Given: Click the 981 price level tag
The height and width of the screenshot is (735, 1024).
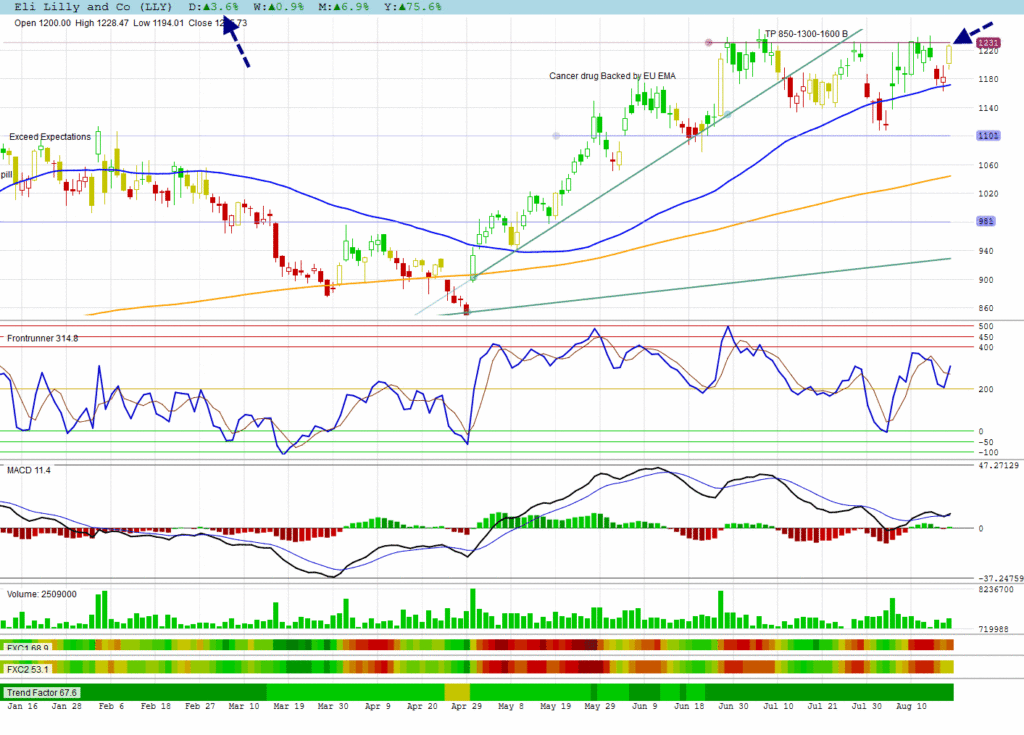Looking at the screenshot, I should 985,221.
